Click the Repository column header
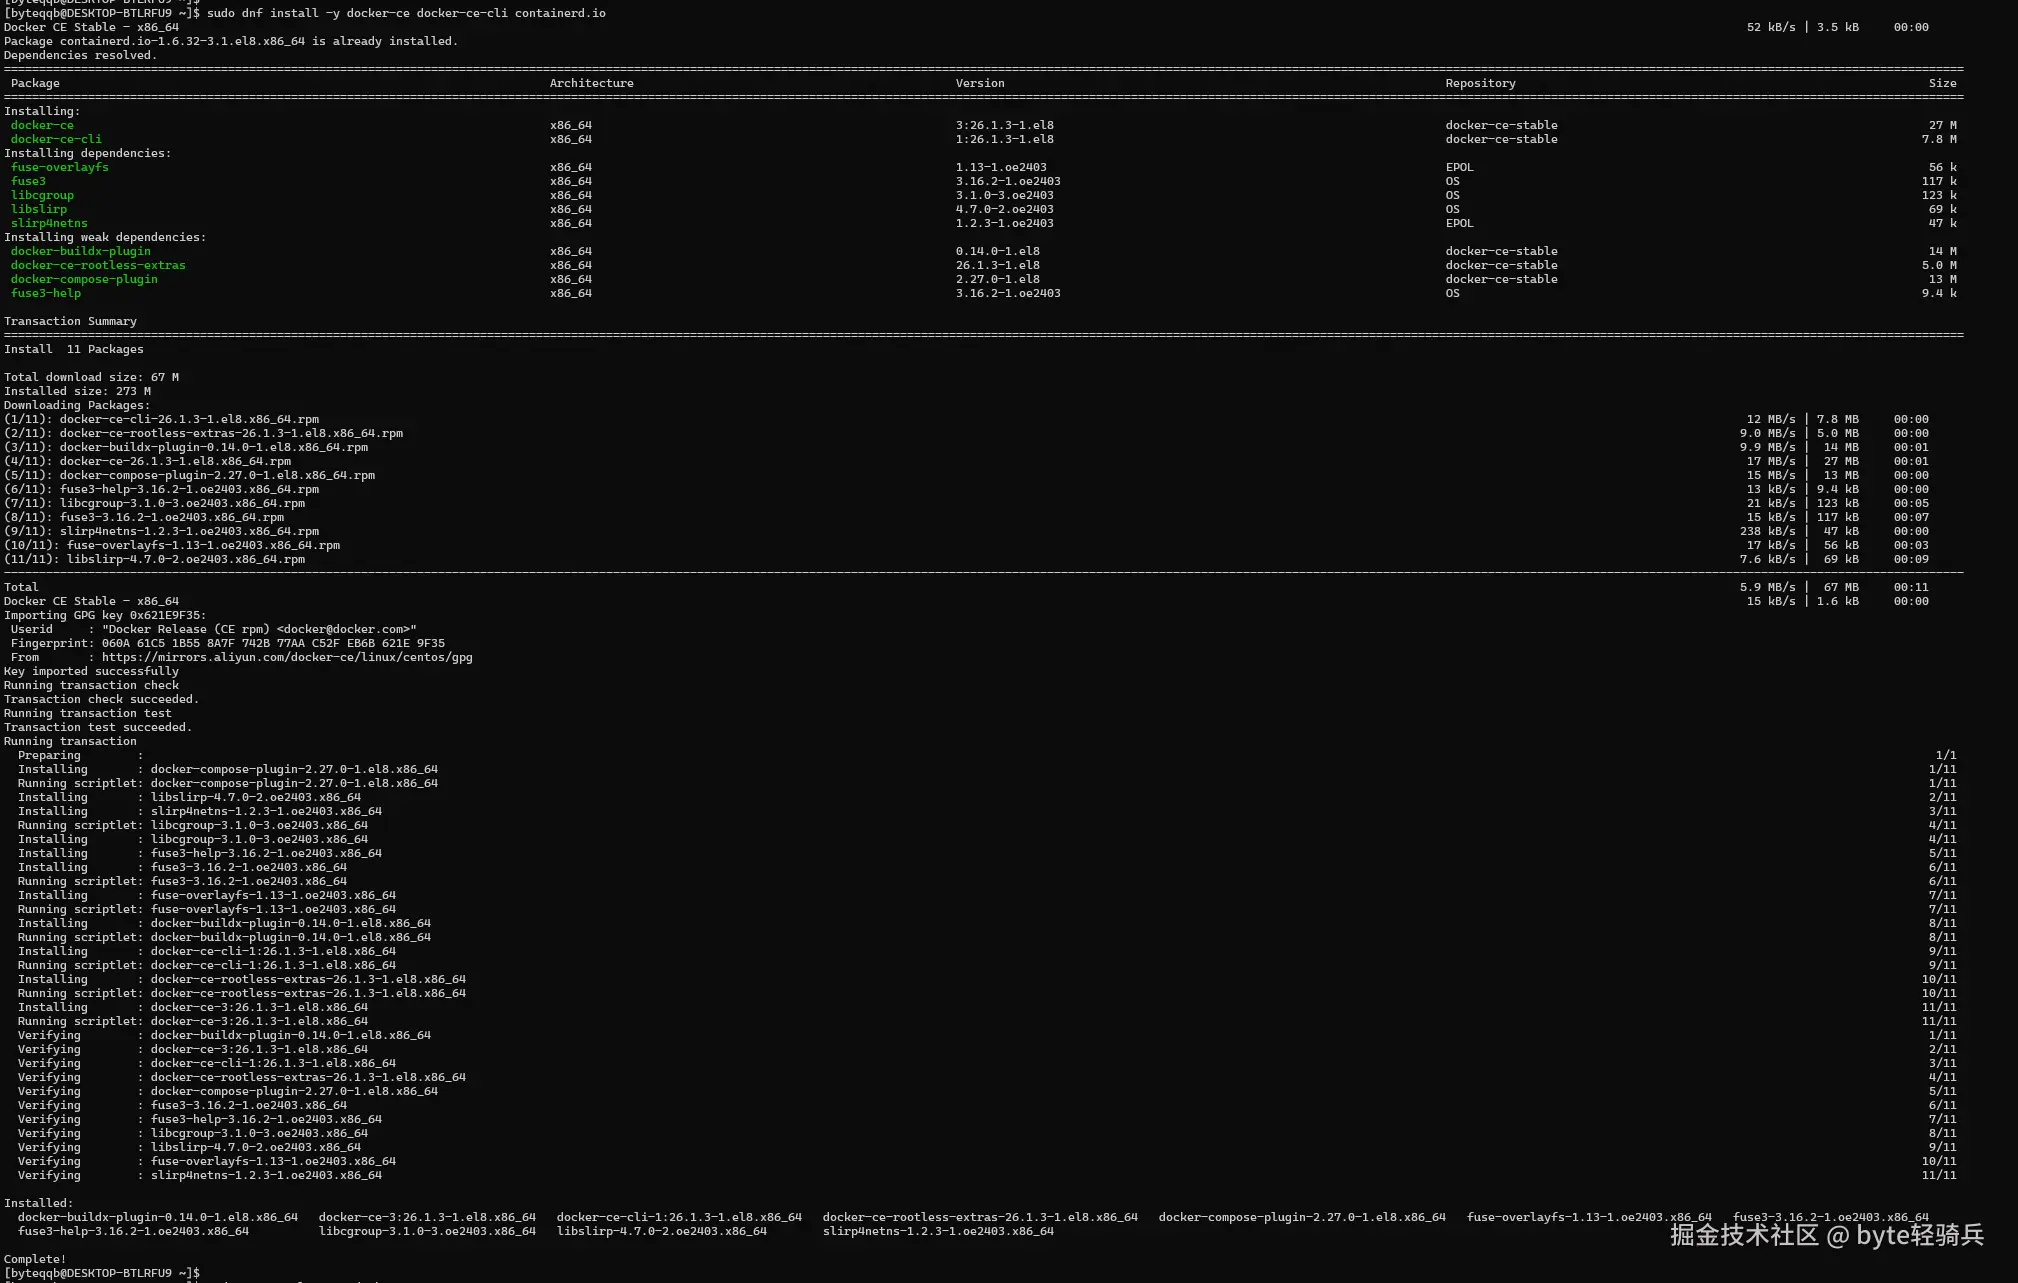The height and width of the screenshot is (1283, 2018). pyautogui.click(x=1479, y=83)
